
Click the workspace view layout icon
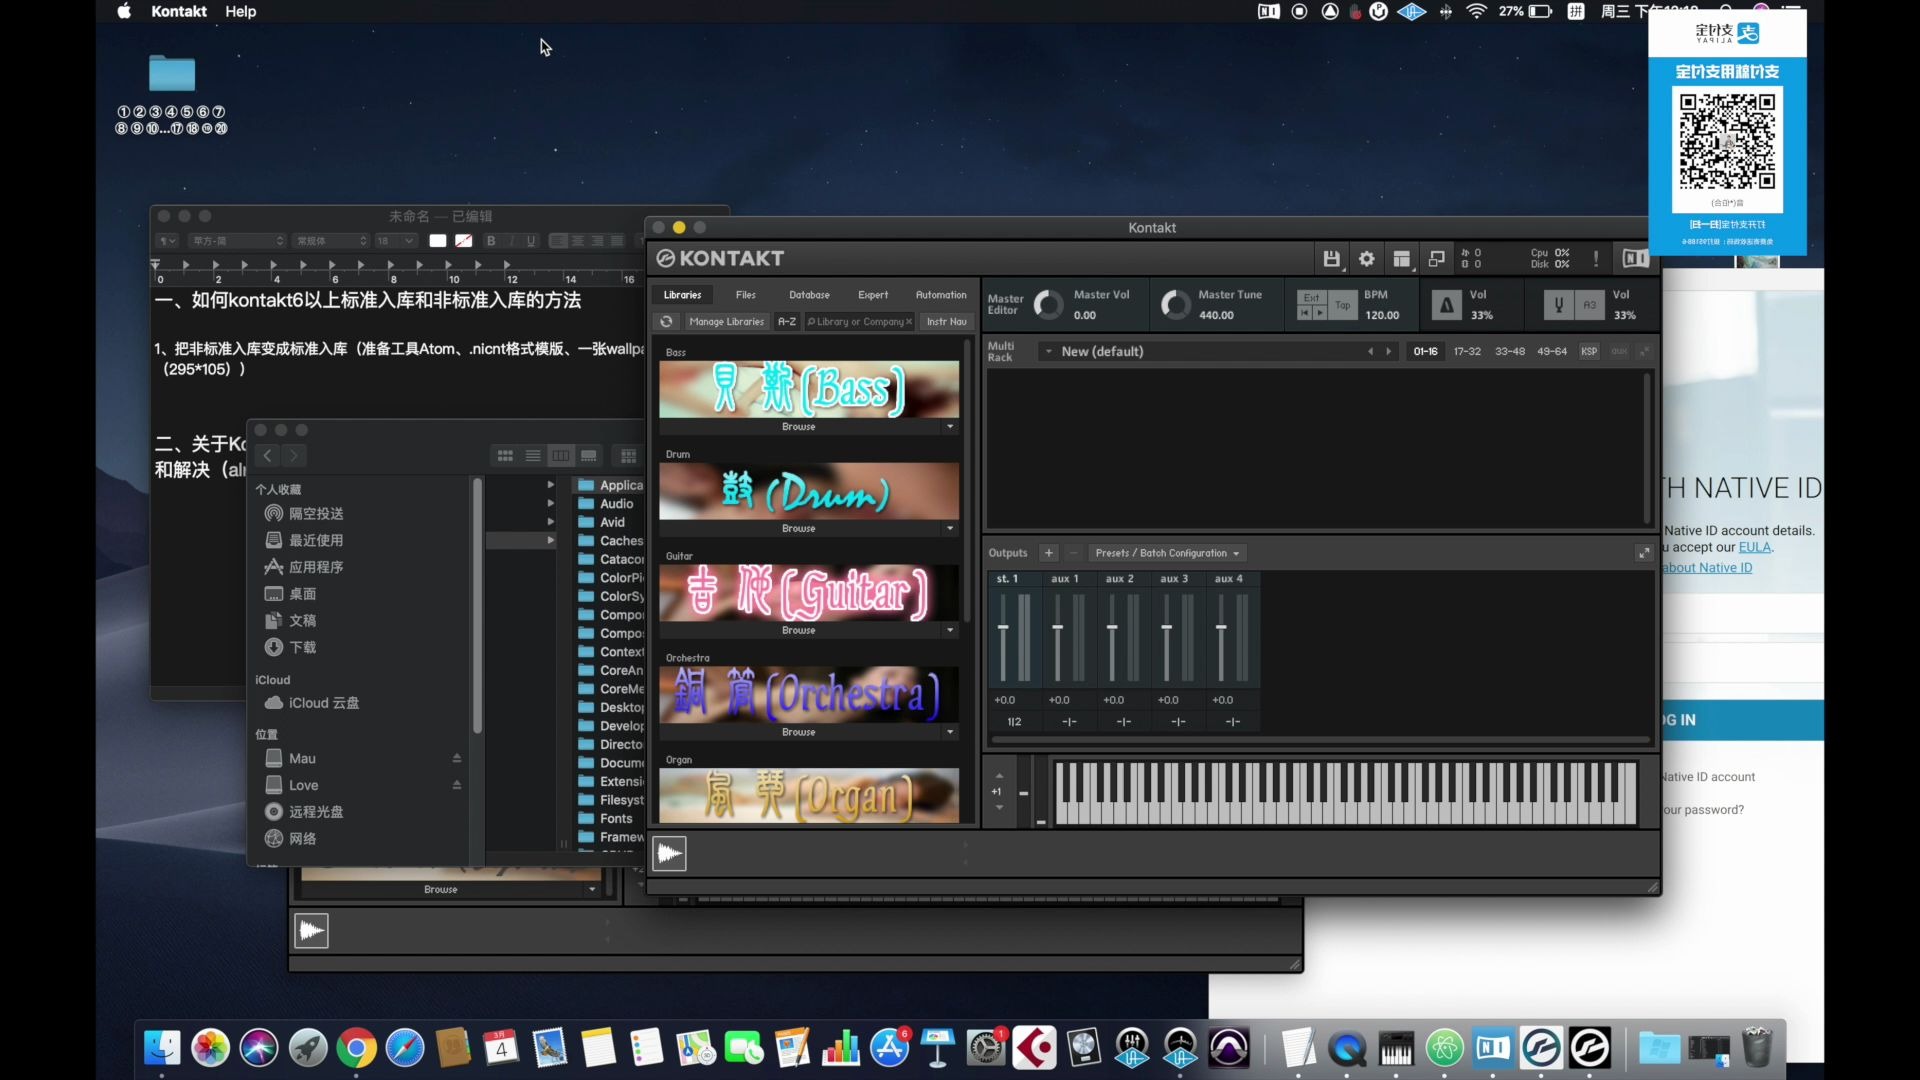click(x=1401, y=258)
